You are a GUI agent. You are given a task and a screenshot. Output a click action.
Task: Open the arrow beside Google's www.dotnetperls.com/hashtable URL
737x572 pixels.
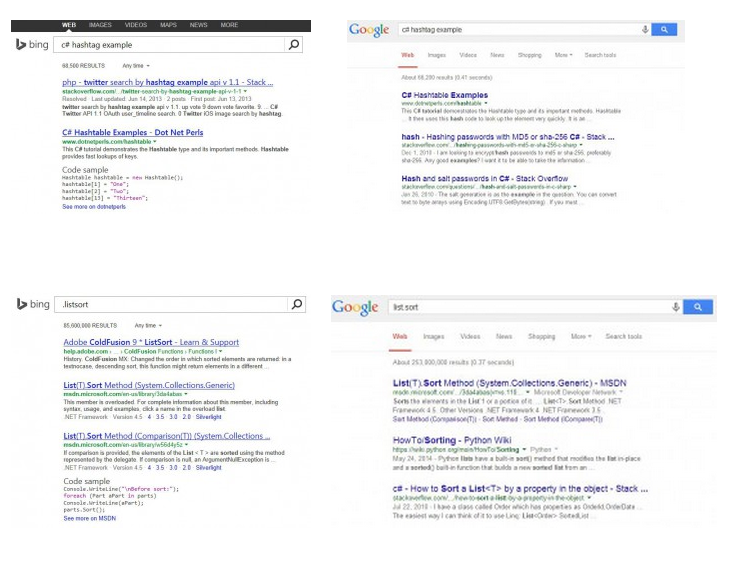(486, 103)
